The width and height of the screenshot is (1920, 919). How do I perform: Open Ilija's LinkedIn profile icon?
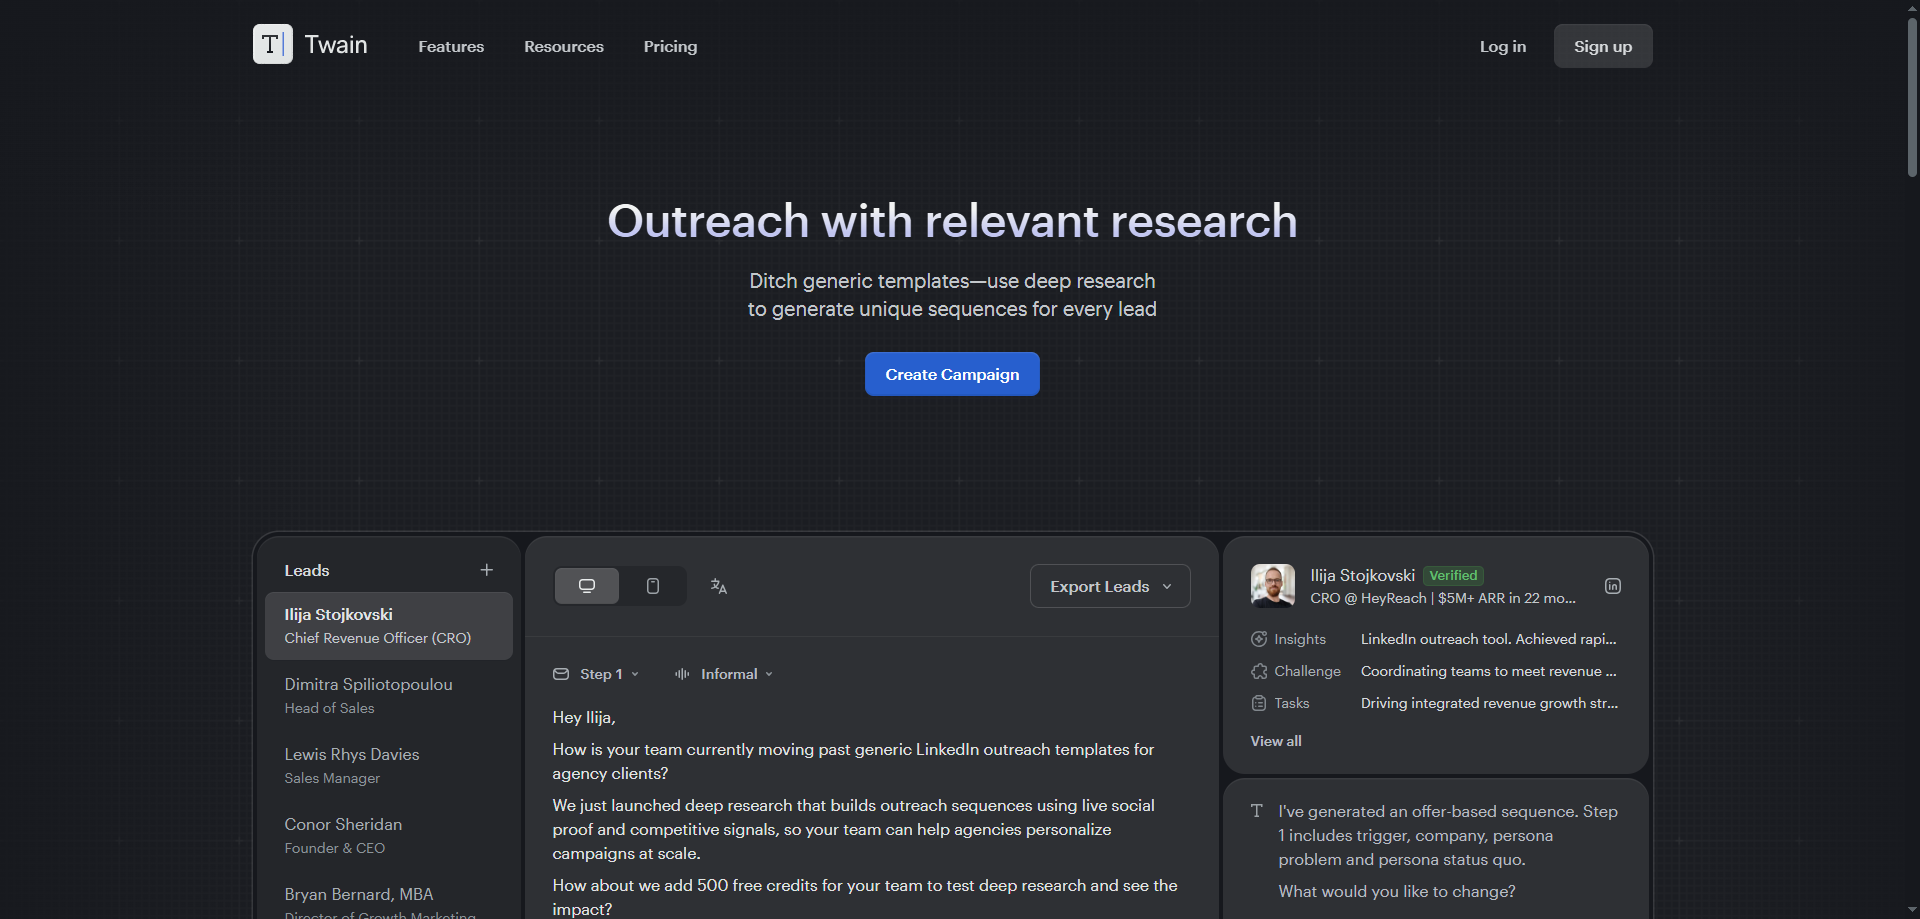(1612, 587)
